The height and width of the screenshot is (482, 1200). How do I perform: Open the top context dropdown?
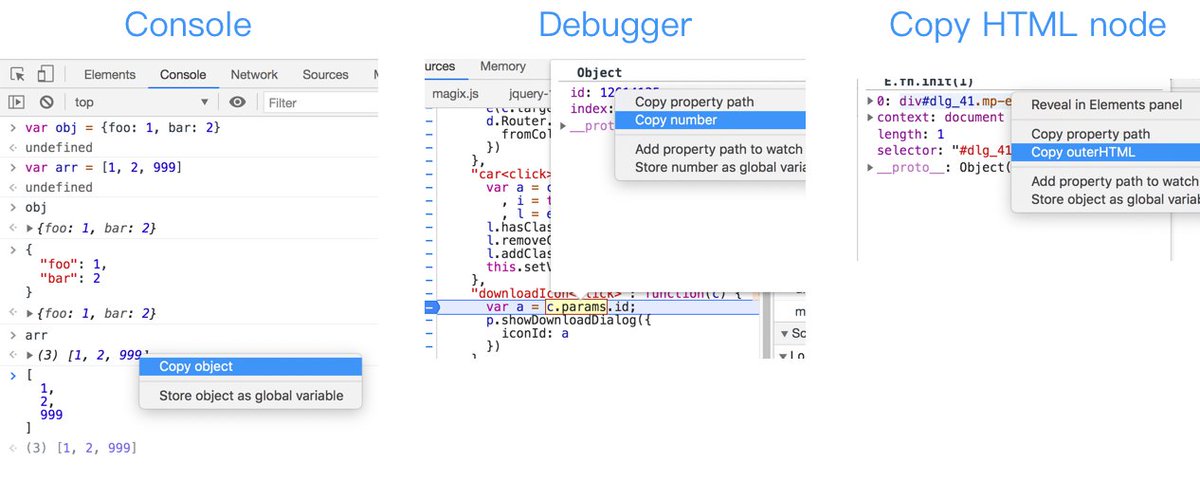pos(141,102)
